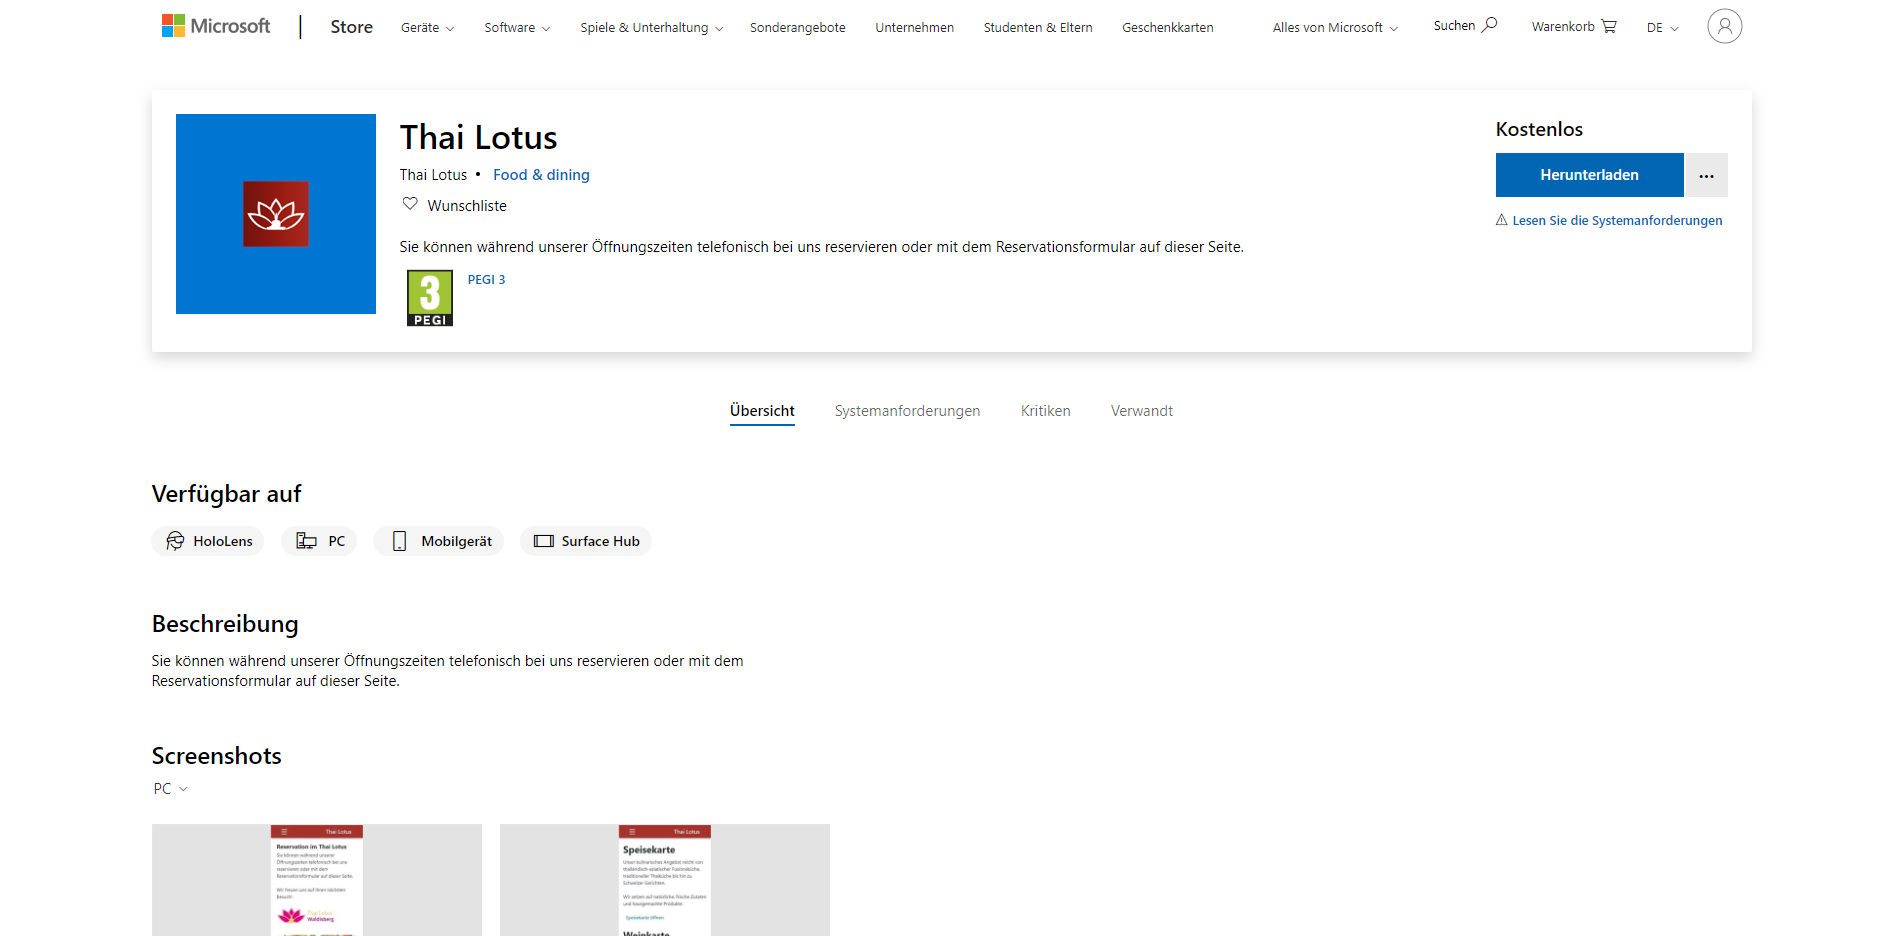Open the Kritiken tab

1045,410
